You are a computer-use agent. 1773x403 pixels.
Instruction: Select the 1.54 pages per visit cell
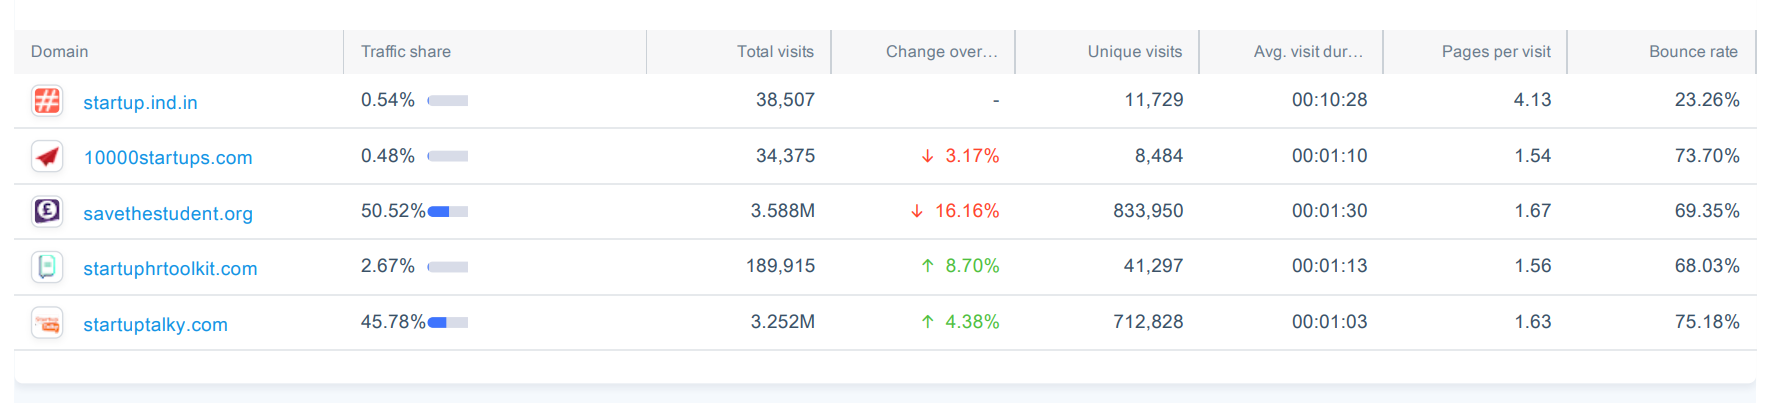click(1532, 156)
